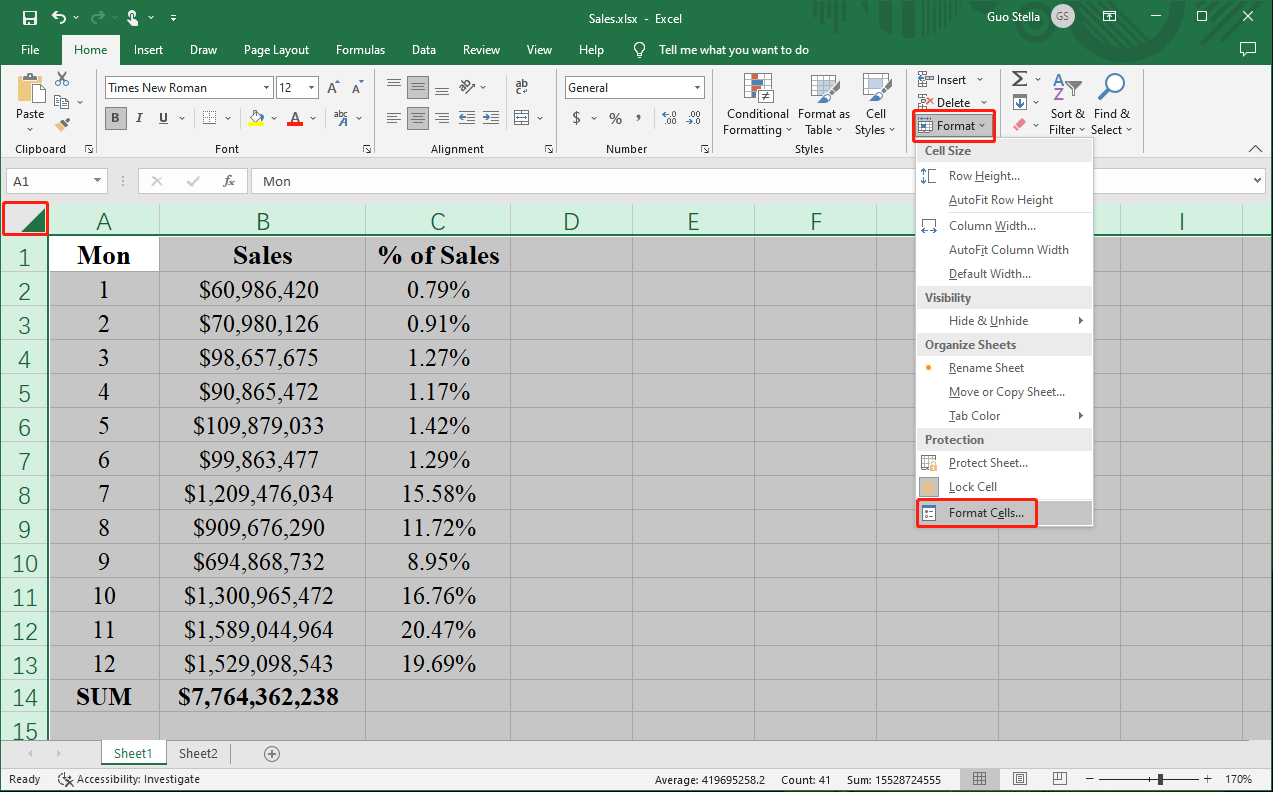Image resolution: width=1273 pixels, height=792 pixels.
Task: Toggle bold formatting on
Action: coord(115,118)
